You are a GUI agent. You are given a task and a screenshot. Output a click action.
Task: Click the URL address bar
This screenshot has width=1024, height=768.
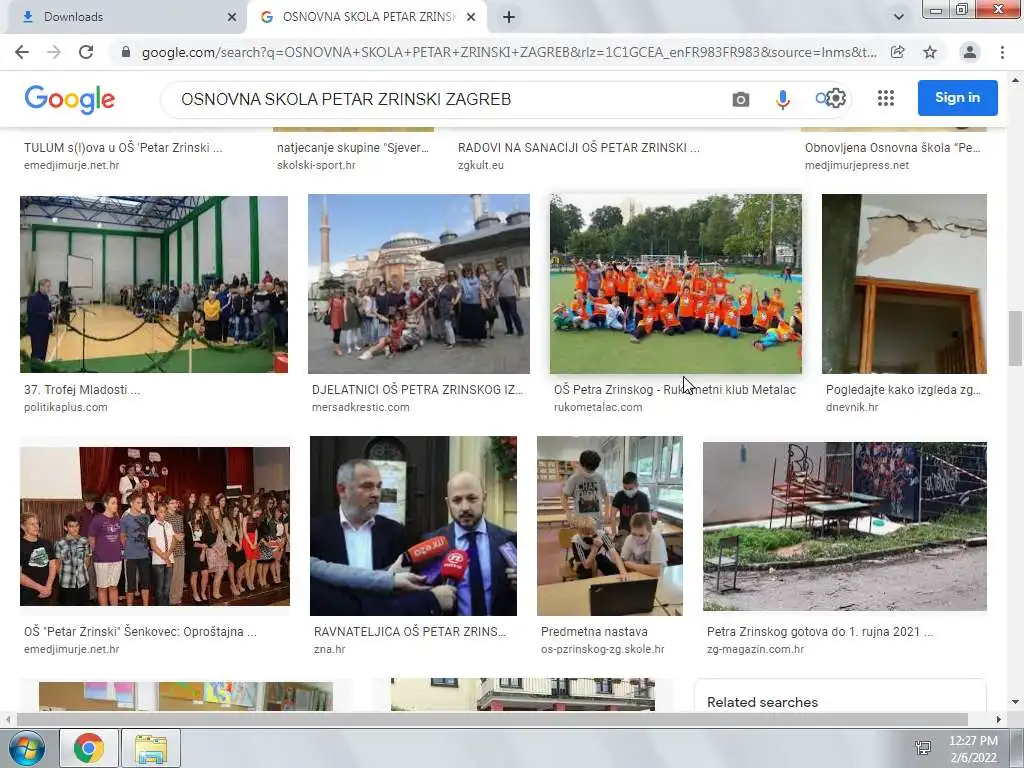(x=509, y=52)
